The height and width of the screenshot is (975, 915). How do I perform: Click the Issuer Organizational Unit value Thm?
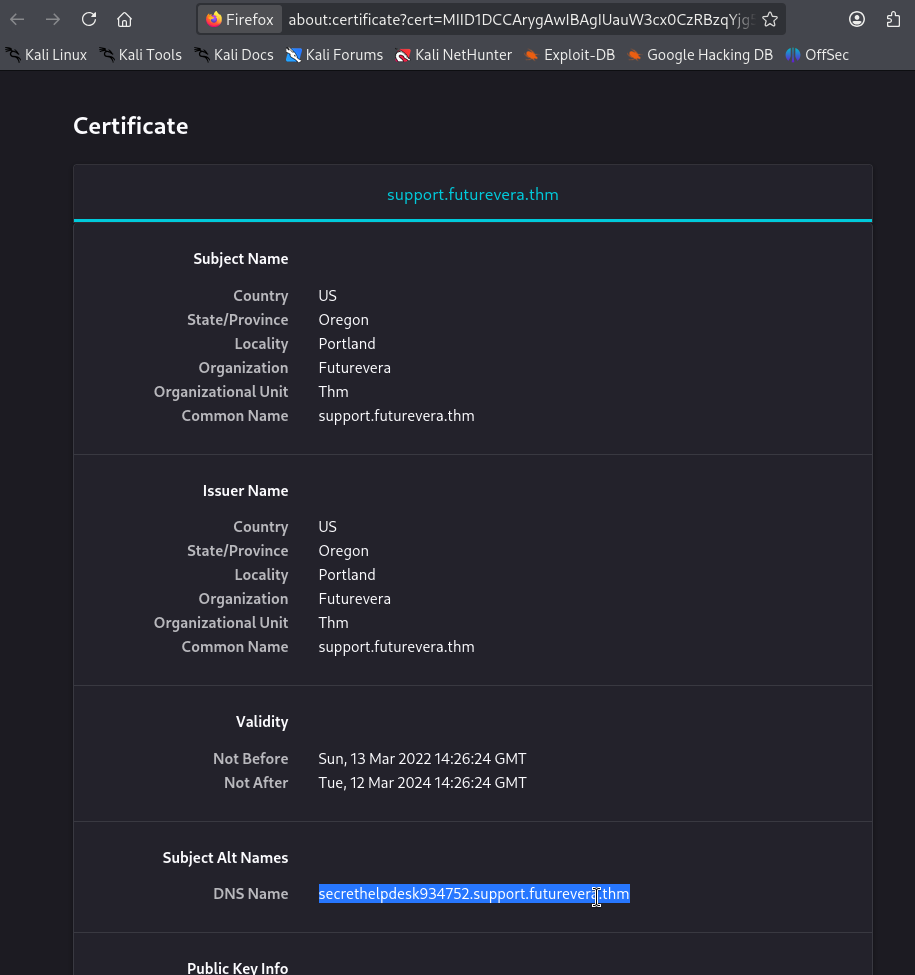coord(333,622)
